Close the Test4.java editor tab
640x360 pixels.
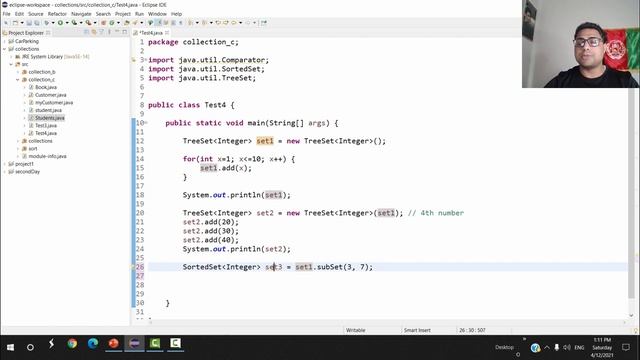(167, 33)
